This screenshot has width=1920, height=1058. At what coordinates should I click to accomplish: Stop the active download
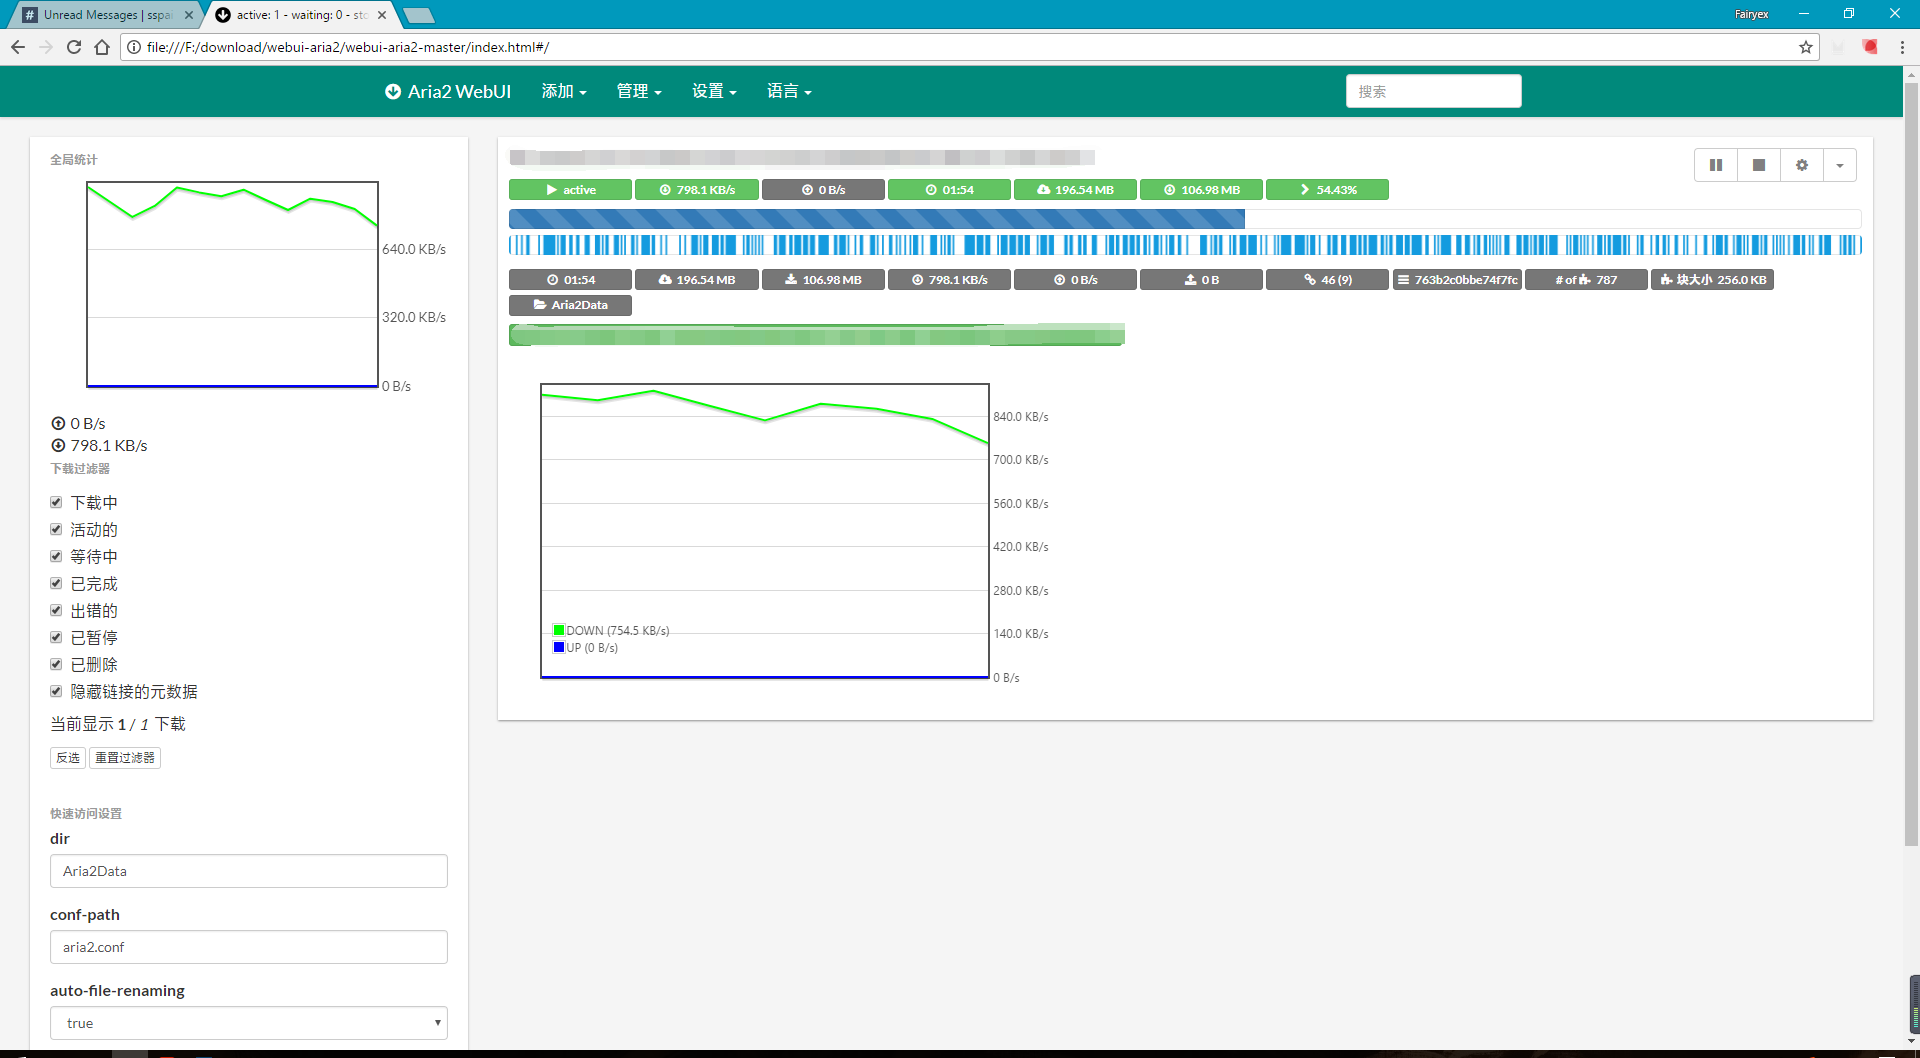(x=1759, y=165)
